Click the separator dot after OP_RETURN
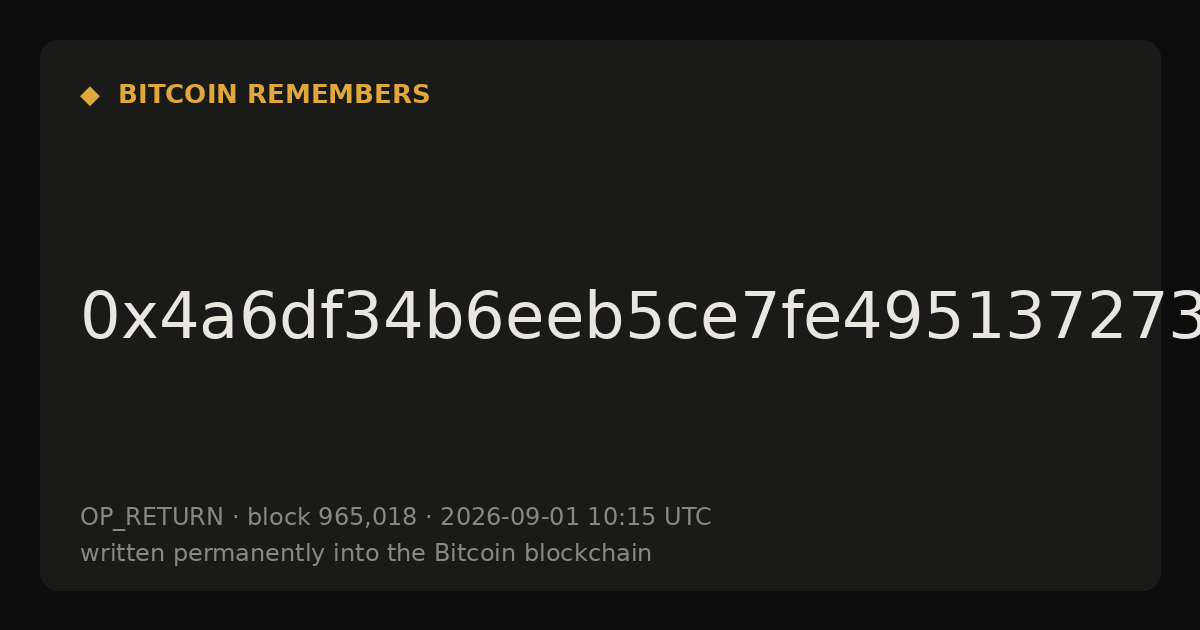 coord(236,518)
